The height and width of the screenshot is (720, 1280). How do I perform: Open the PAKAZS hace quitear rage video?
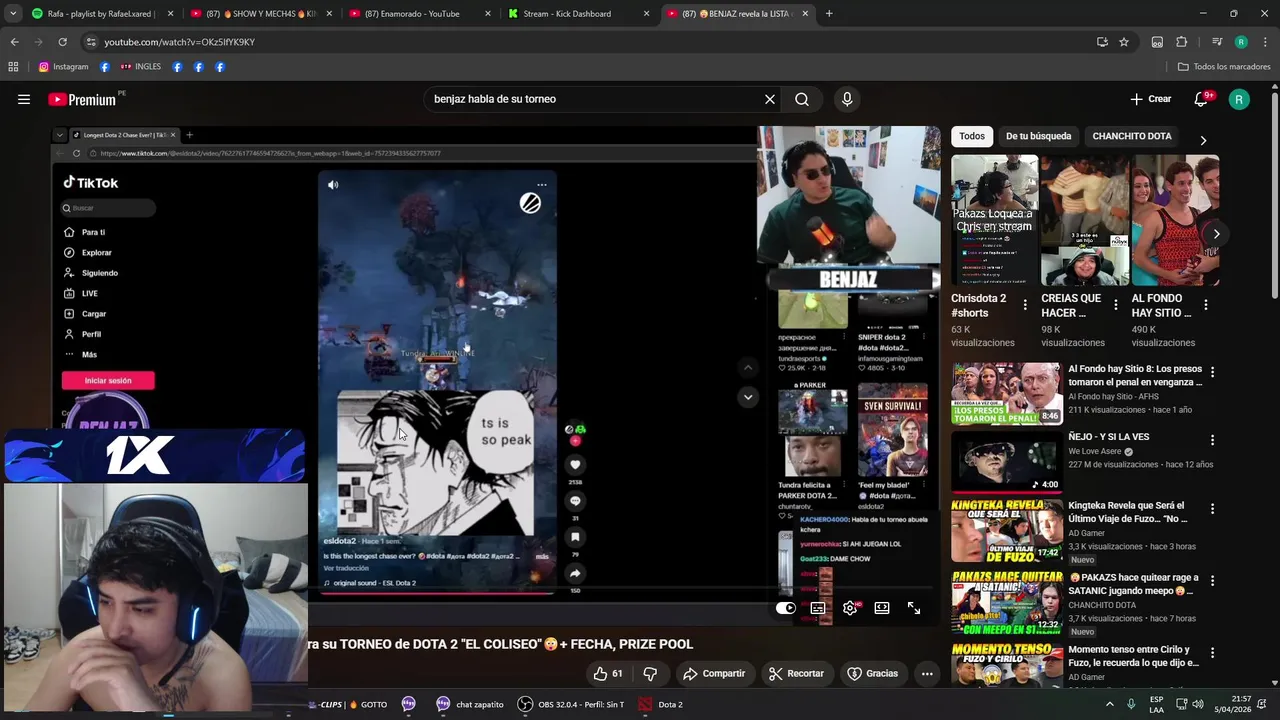pyautogui.click(x=1007, y=601)
